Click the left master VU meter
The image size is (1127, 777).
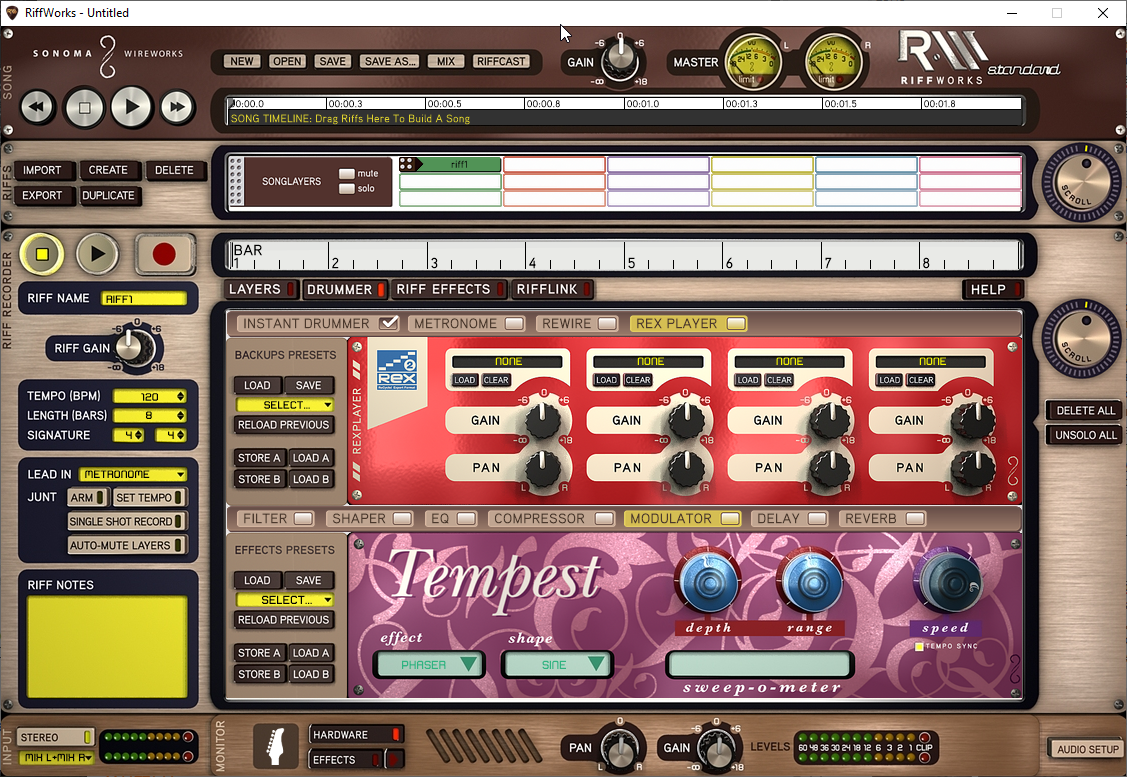point(753,62)
